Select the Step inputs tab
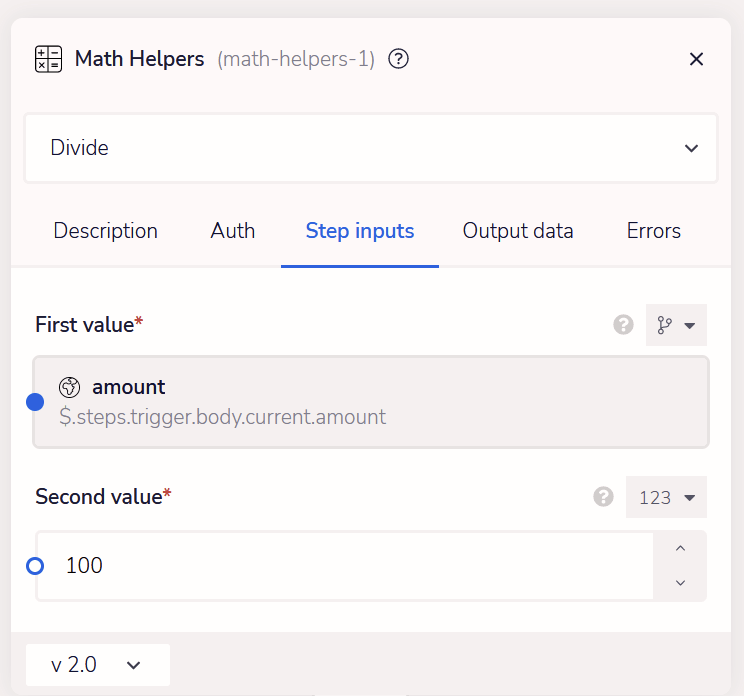The width and height of the screenshot is (744, 696). tap(360, 231)
